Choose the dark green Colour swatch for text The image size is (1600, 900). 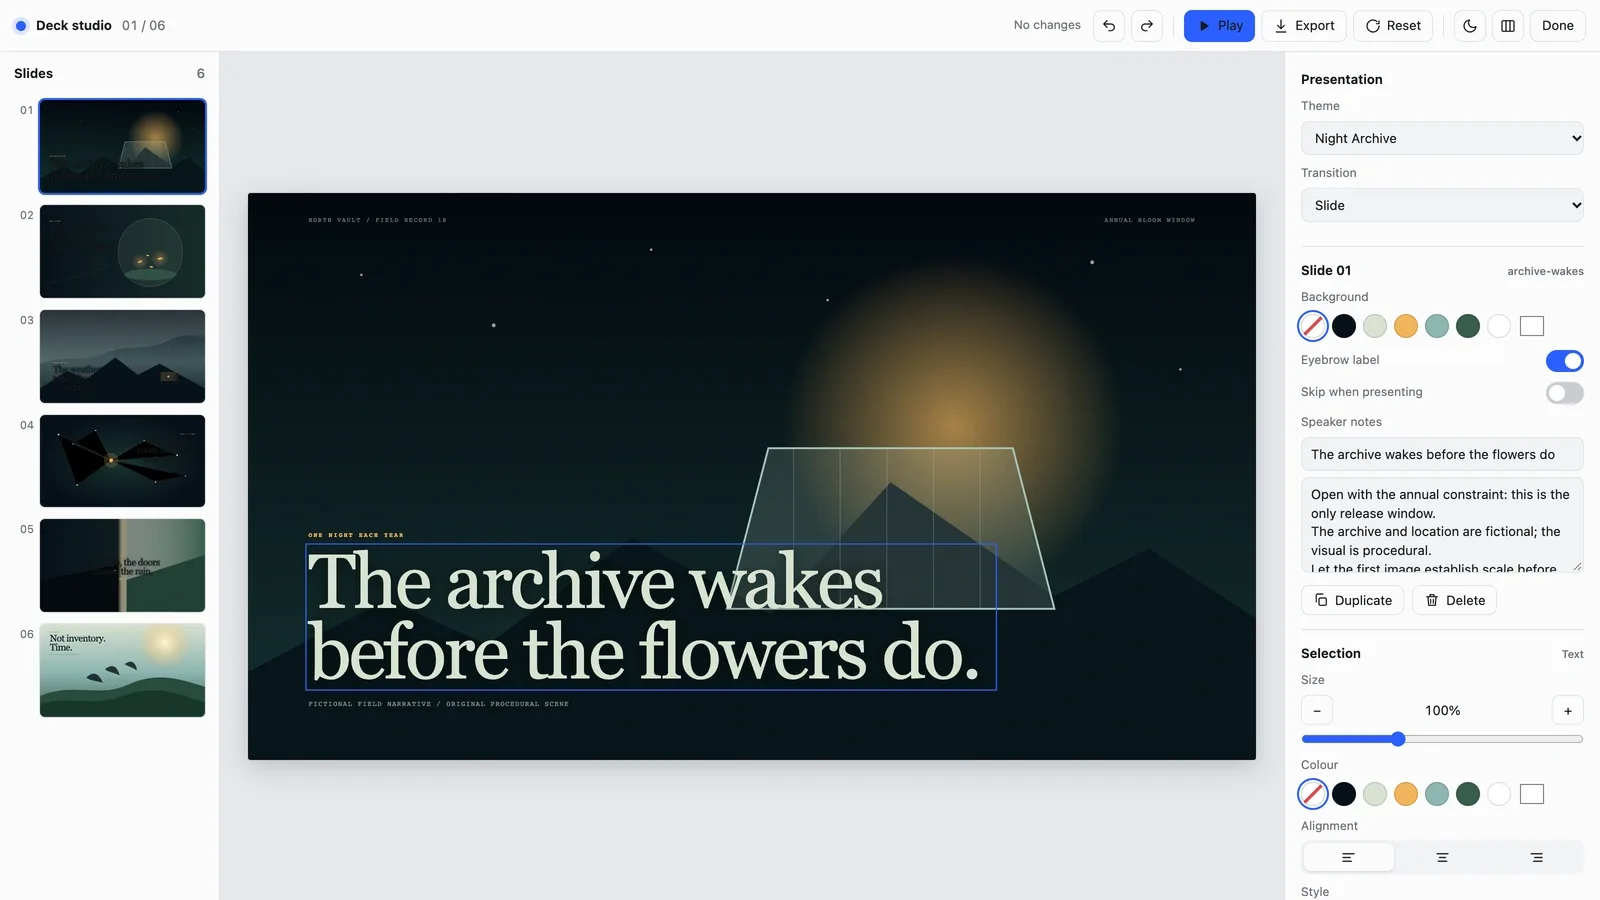(x=1468, y=794)
